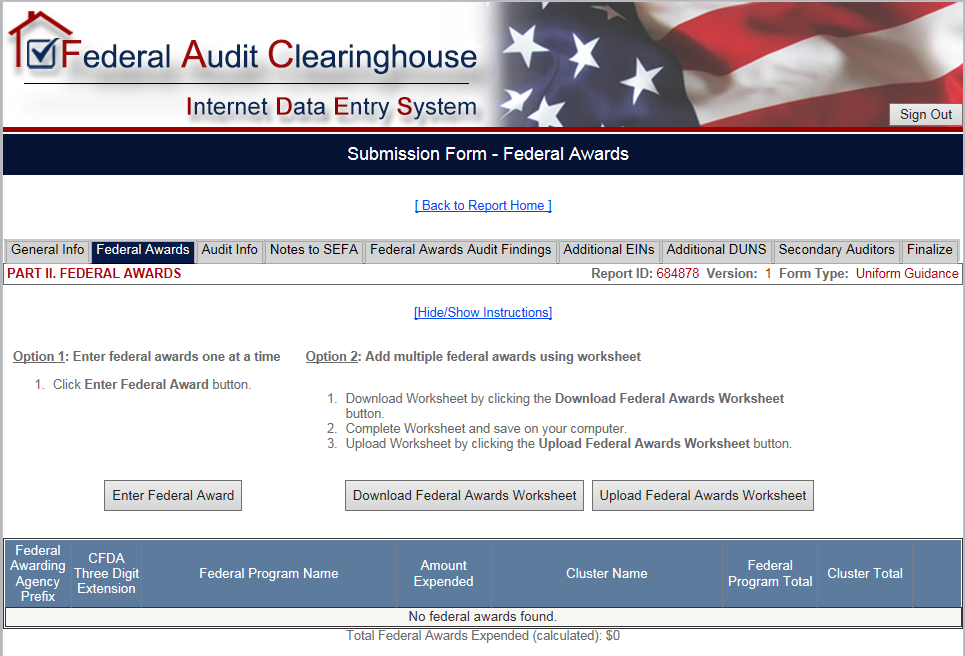Screen dimensions: 965x656
Task: Toggle the Hide/Show Instructions link
Action: (483, 313)
